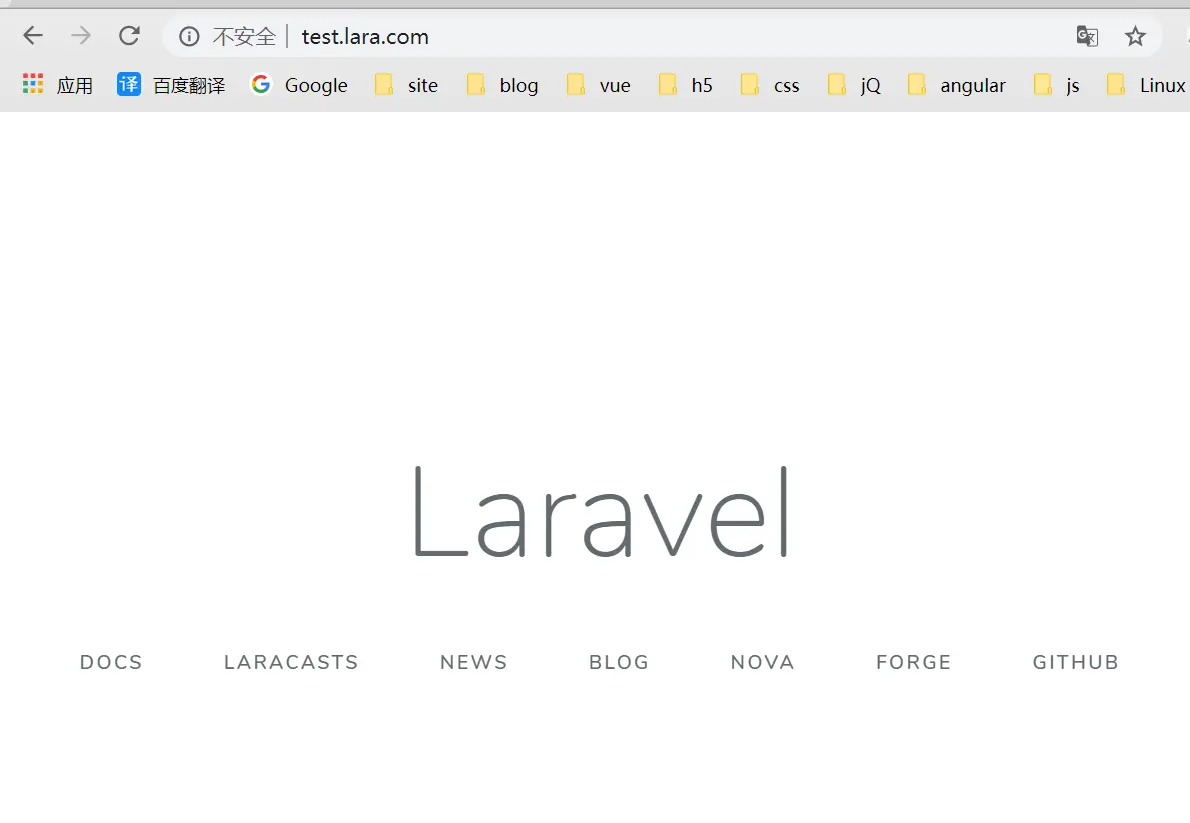Open the Baidu Translate bookmark

(x=171, y=84)
